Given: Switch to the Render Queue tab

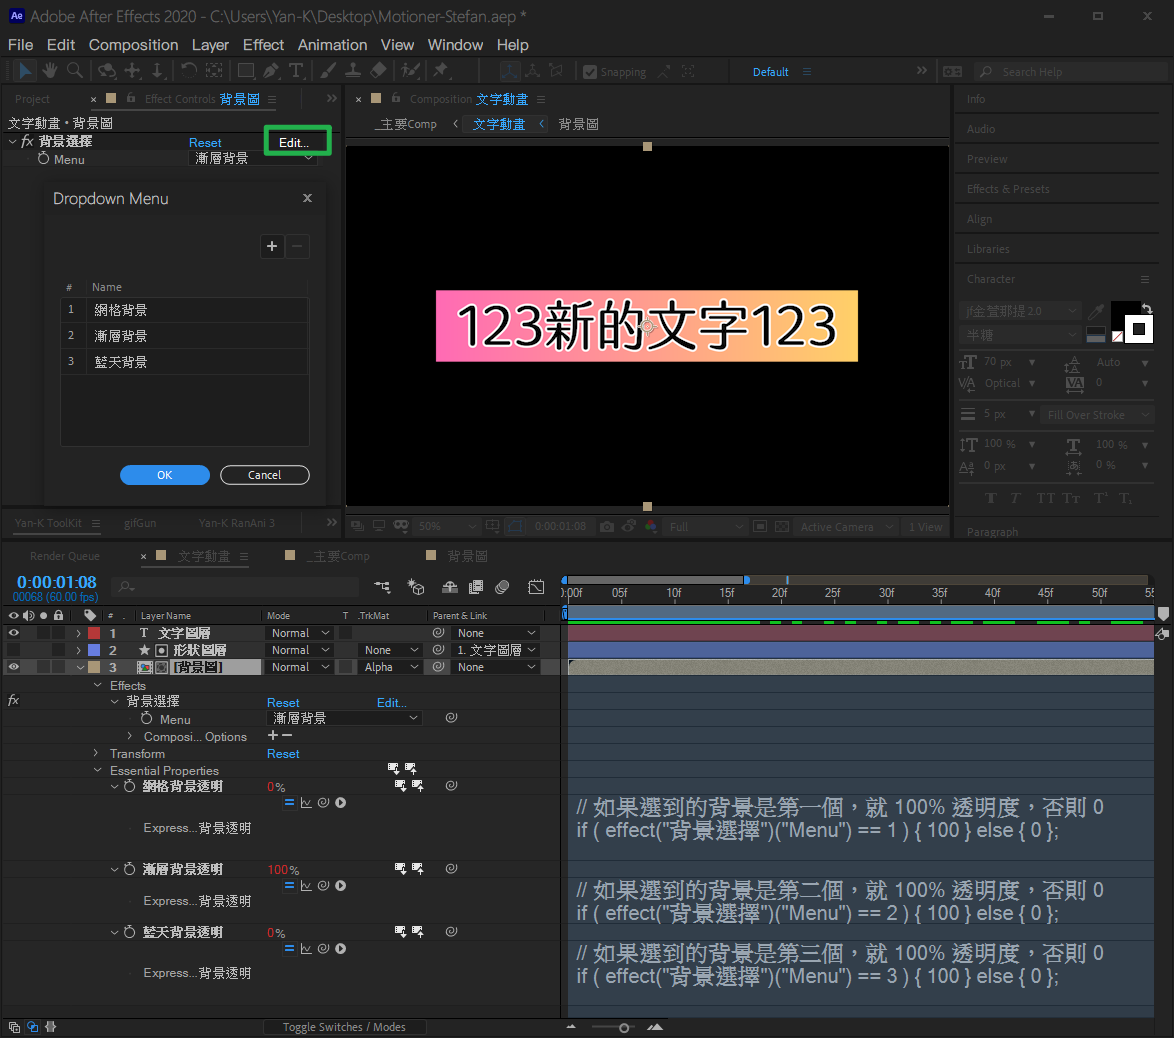Looking at the screenshot, I should (x=65, y=556).
